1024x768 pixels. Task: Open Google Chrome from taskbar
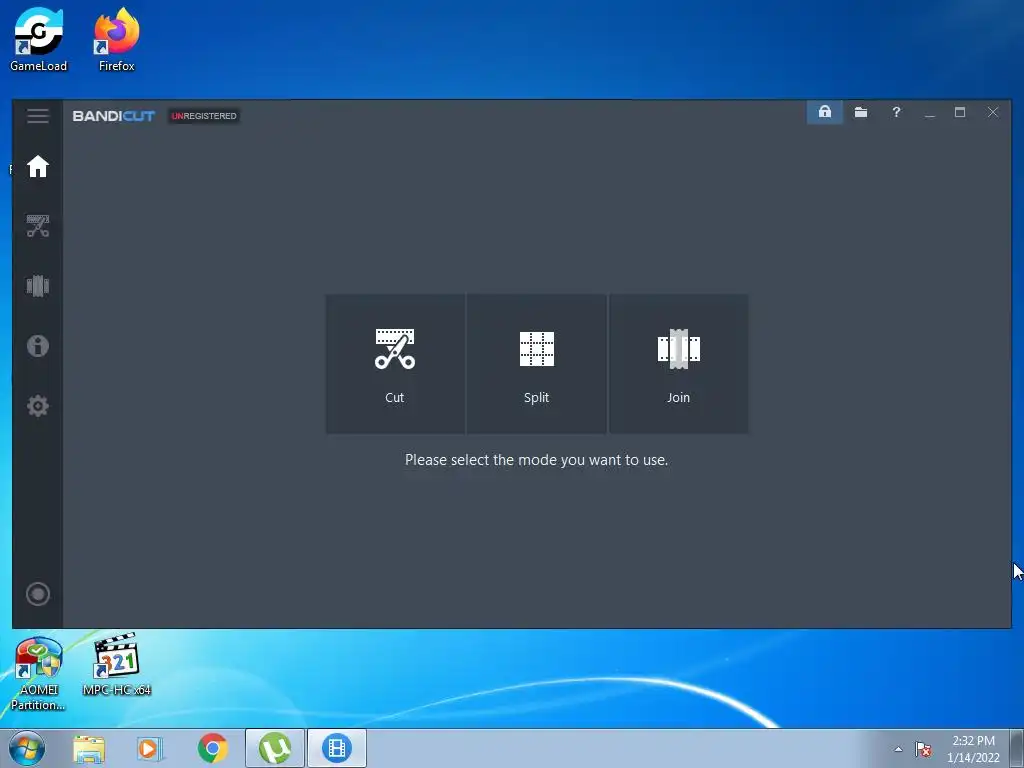click(x=212, y=748)
